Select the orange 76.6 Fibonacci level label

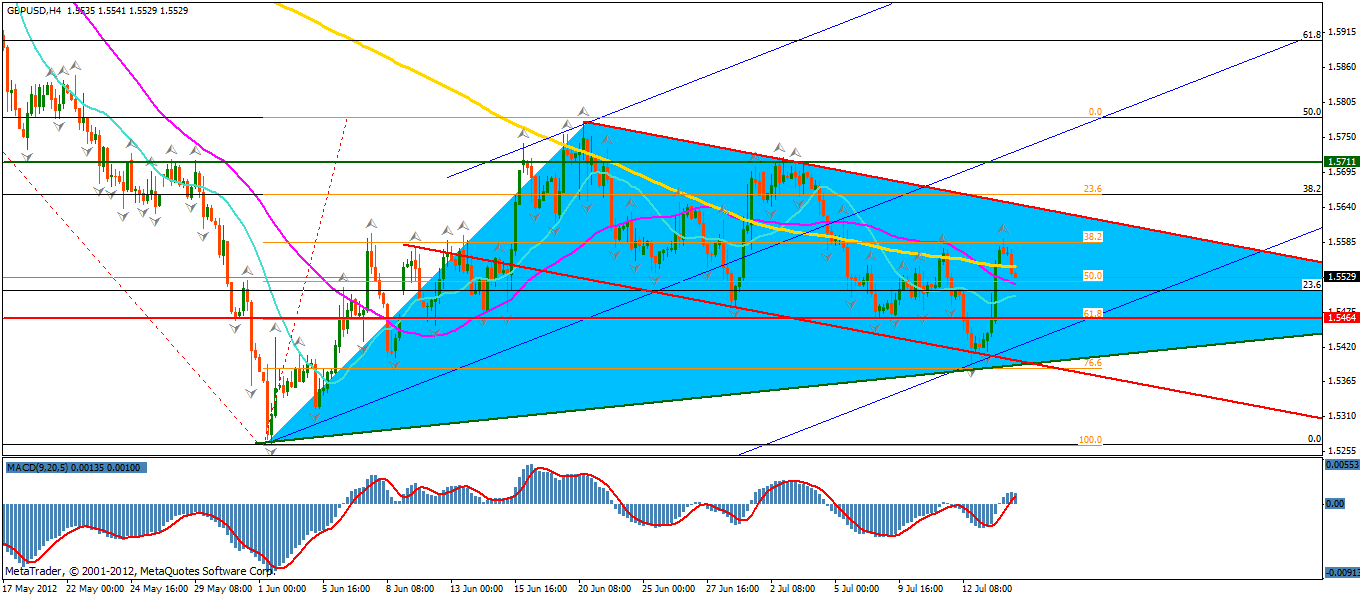click(1093, 363)
